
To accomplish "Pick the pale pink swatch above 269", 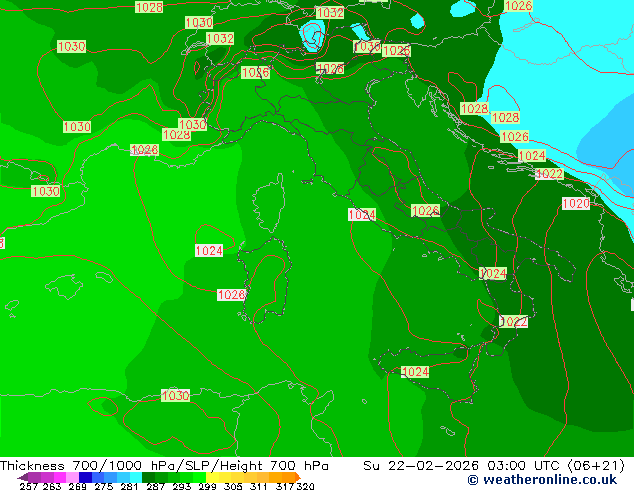I will 72,477.
